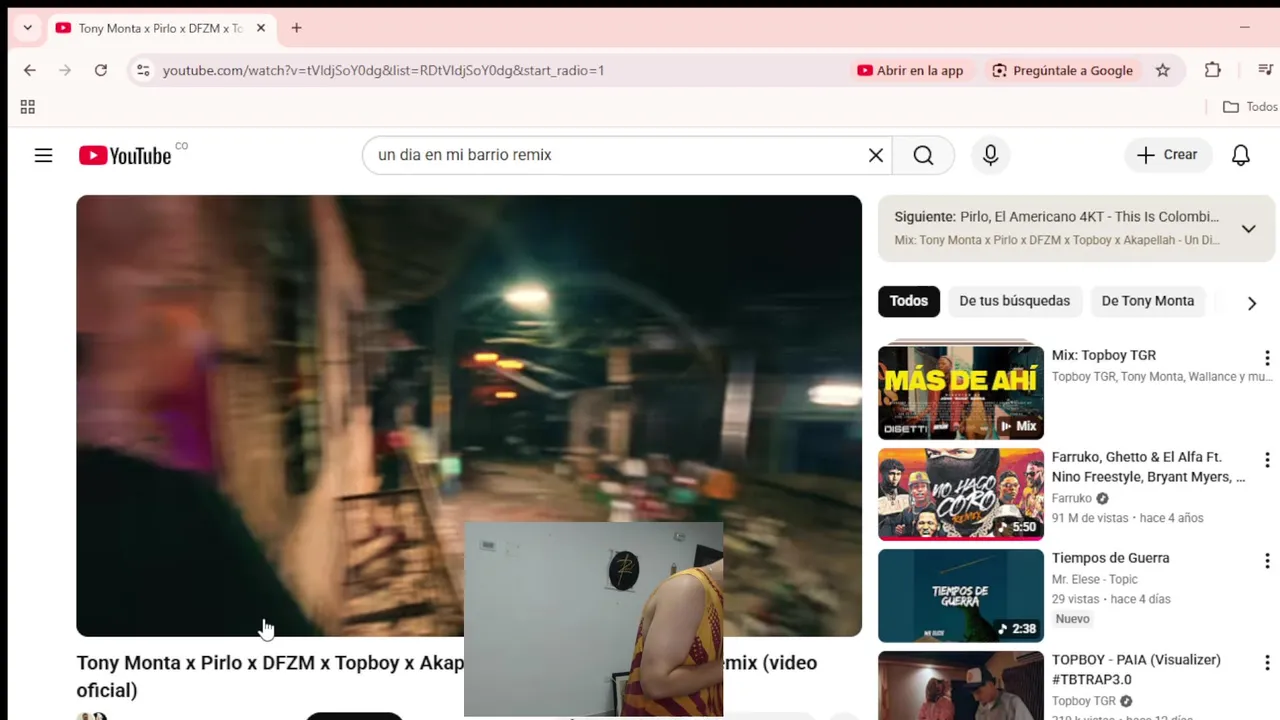Open the Topboy TGR channel name under PAIA

tap(1083, 701)
